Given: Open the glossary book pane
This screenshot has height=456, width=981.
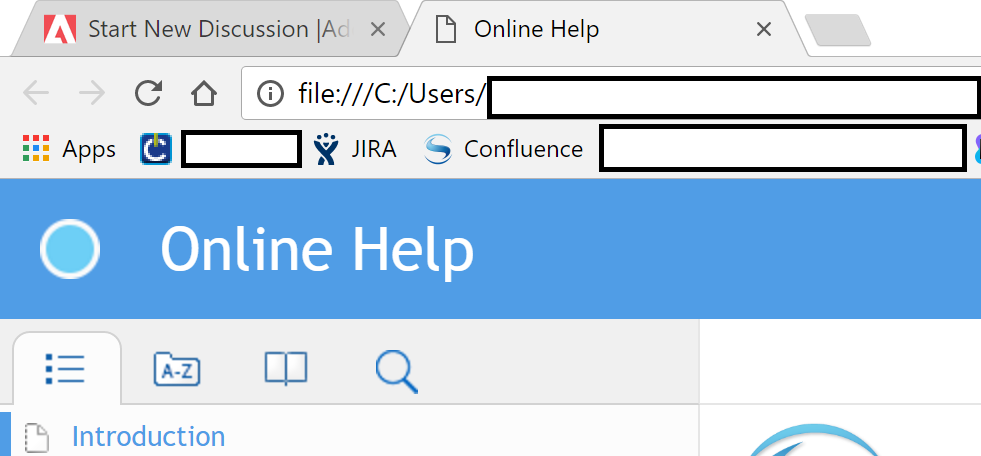Looking at the screenshot, I should 286,368.
